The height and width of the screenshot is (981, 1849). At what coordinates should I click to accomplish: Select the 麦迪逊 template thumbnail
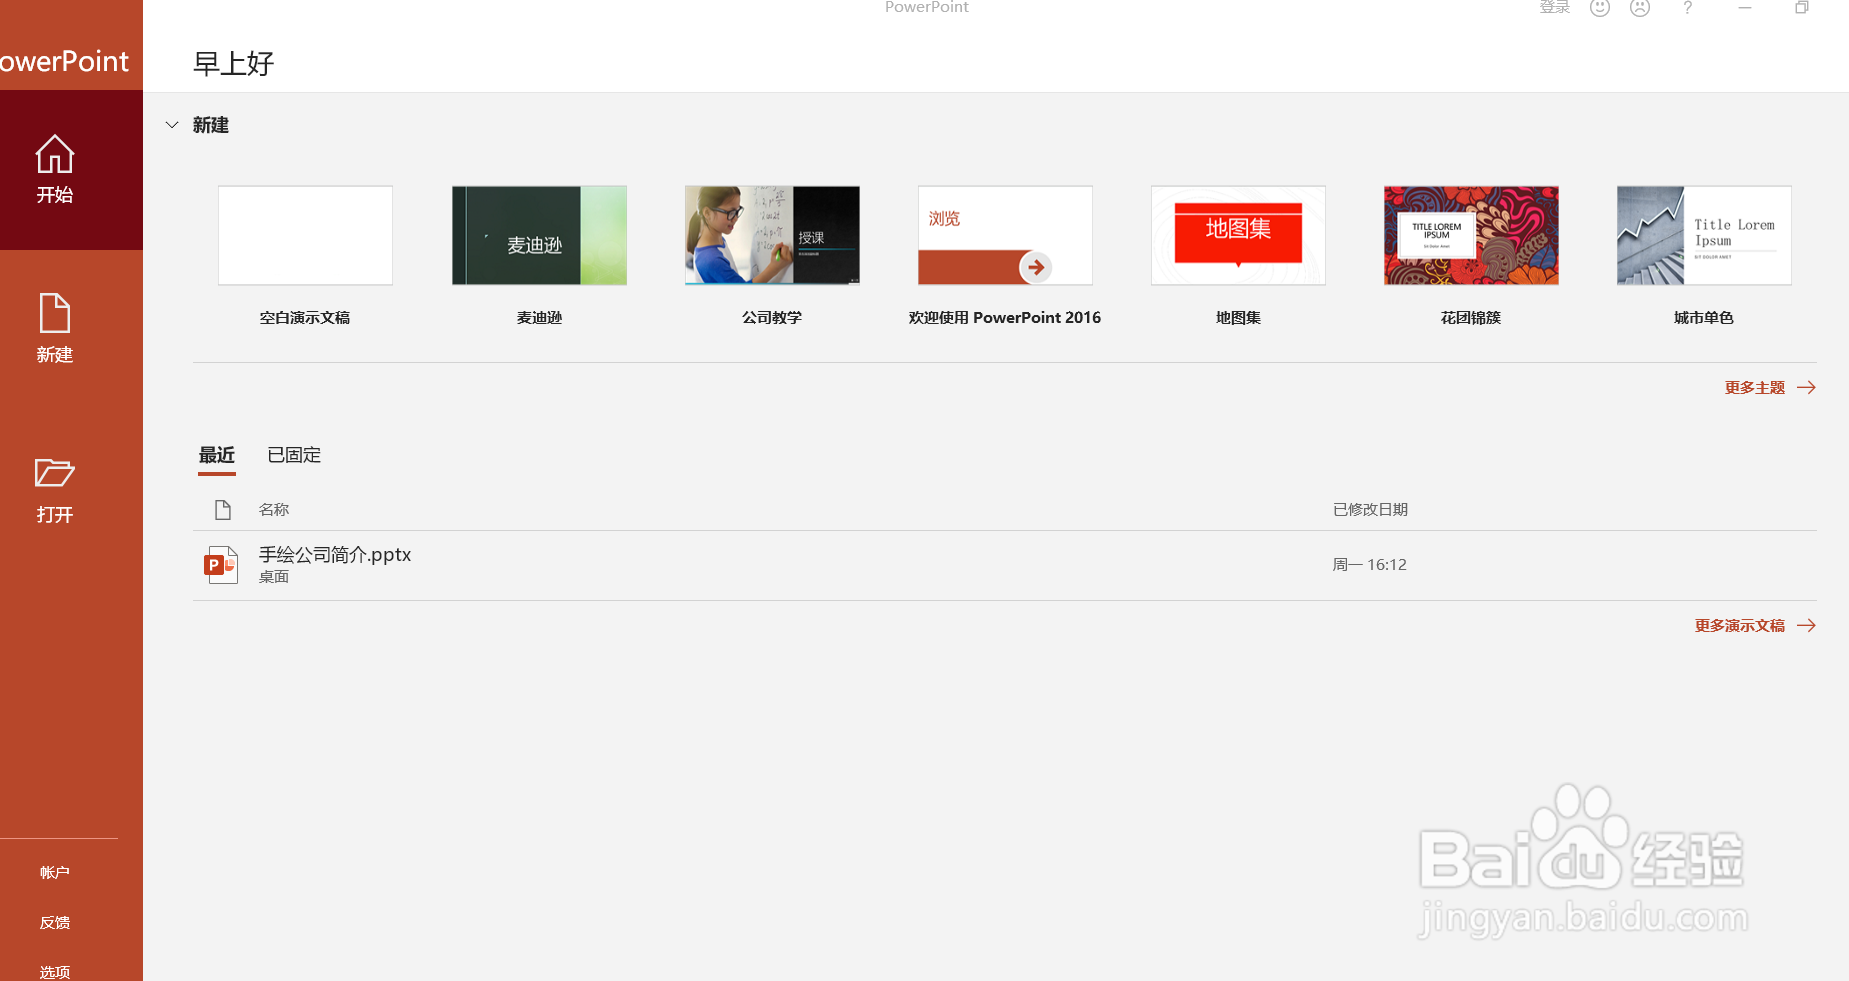click(x=539, y=235)
